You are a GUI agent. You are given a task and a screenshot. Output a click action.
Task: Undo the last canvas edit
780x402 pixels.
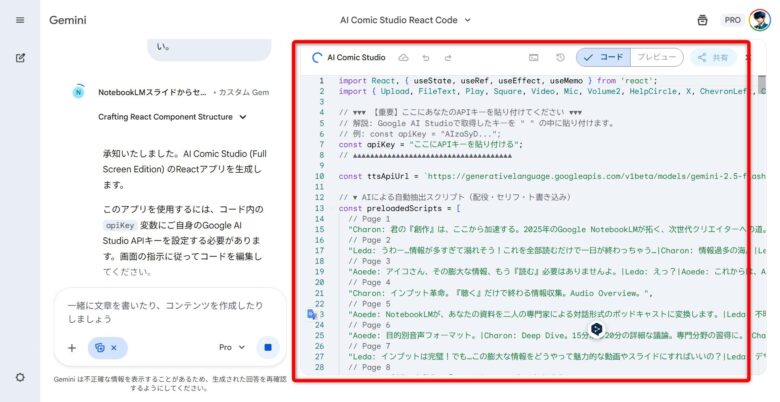[426, 58]
